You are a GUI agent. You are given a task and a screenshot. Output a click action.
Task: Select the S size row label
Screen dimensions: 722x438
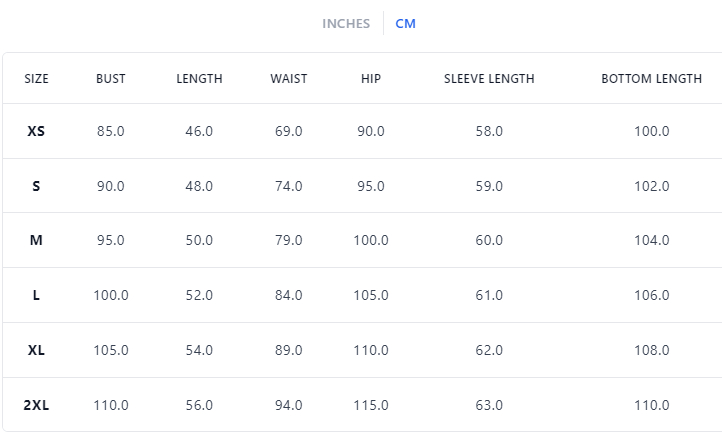coord(36,186)
